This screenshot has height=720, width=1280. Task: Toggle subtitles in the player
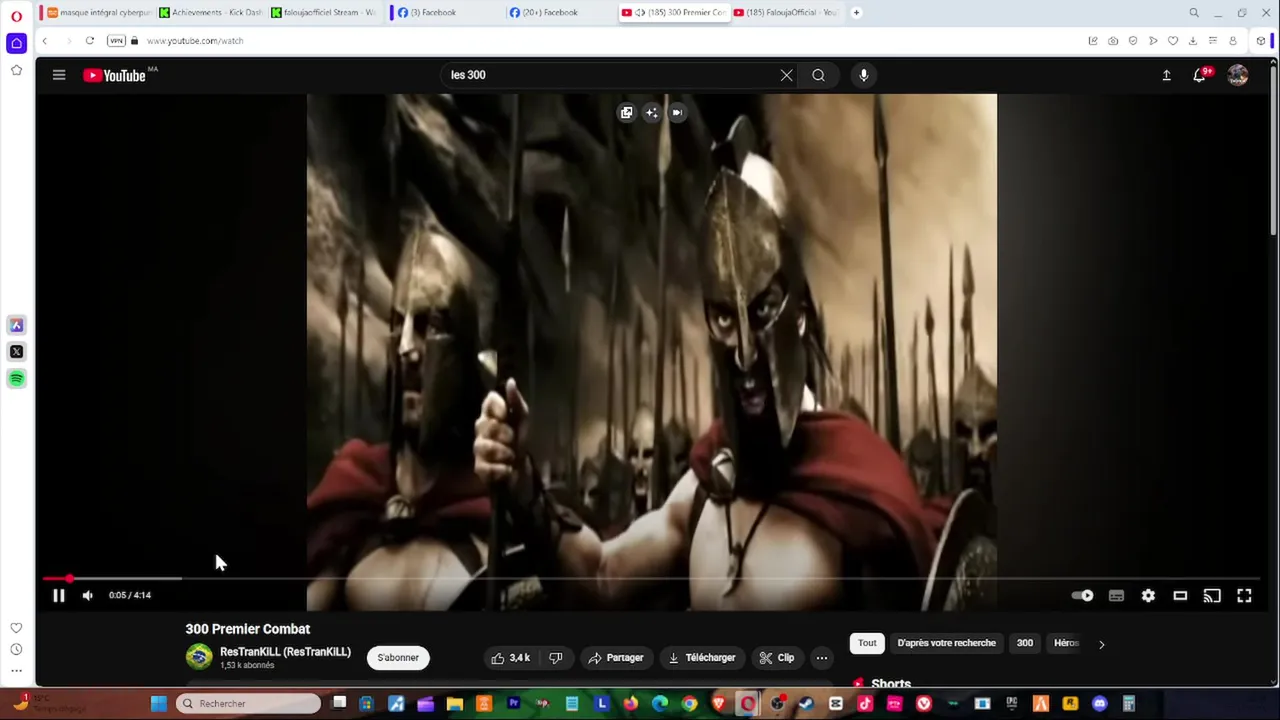[1116, 595]
